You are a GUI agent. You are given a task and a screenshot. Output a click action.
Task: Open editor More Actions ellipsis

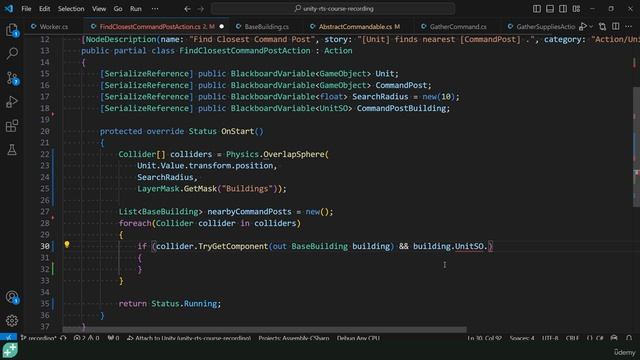point(629,27)
